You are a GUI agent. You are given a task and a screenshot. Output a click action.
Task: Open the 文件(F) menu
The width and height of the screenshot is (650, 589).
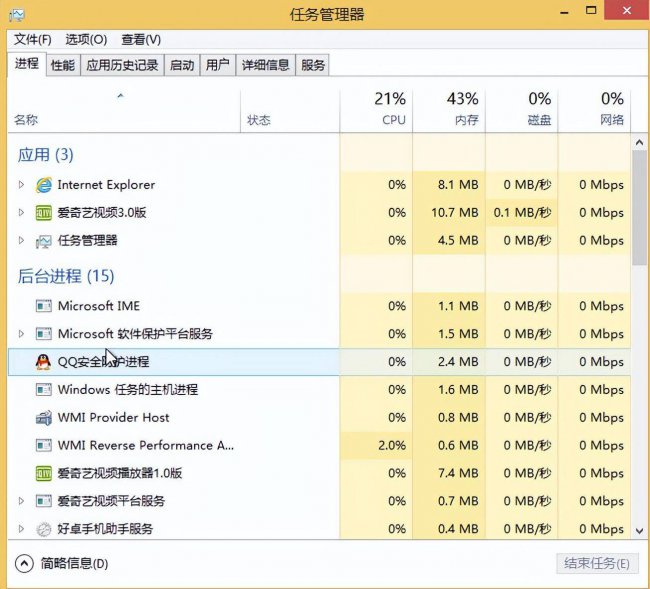tap(33, 40)
